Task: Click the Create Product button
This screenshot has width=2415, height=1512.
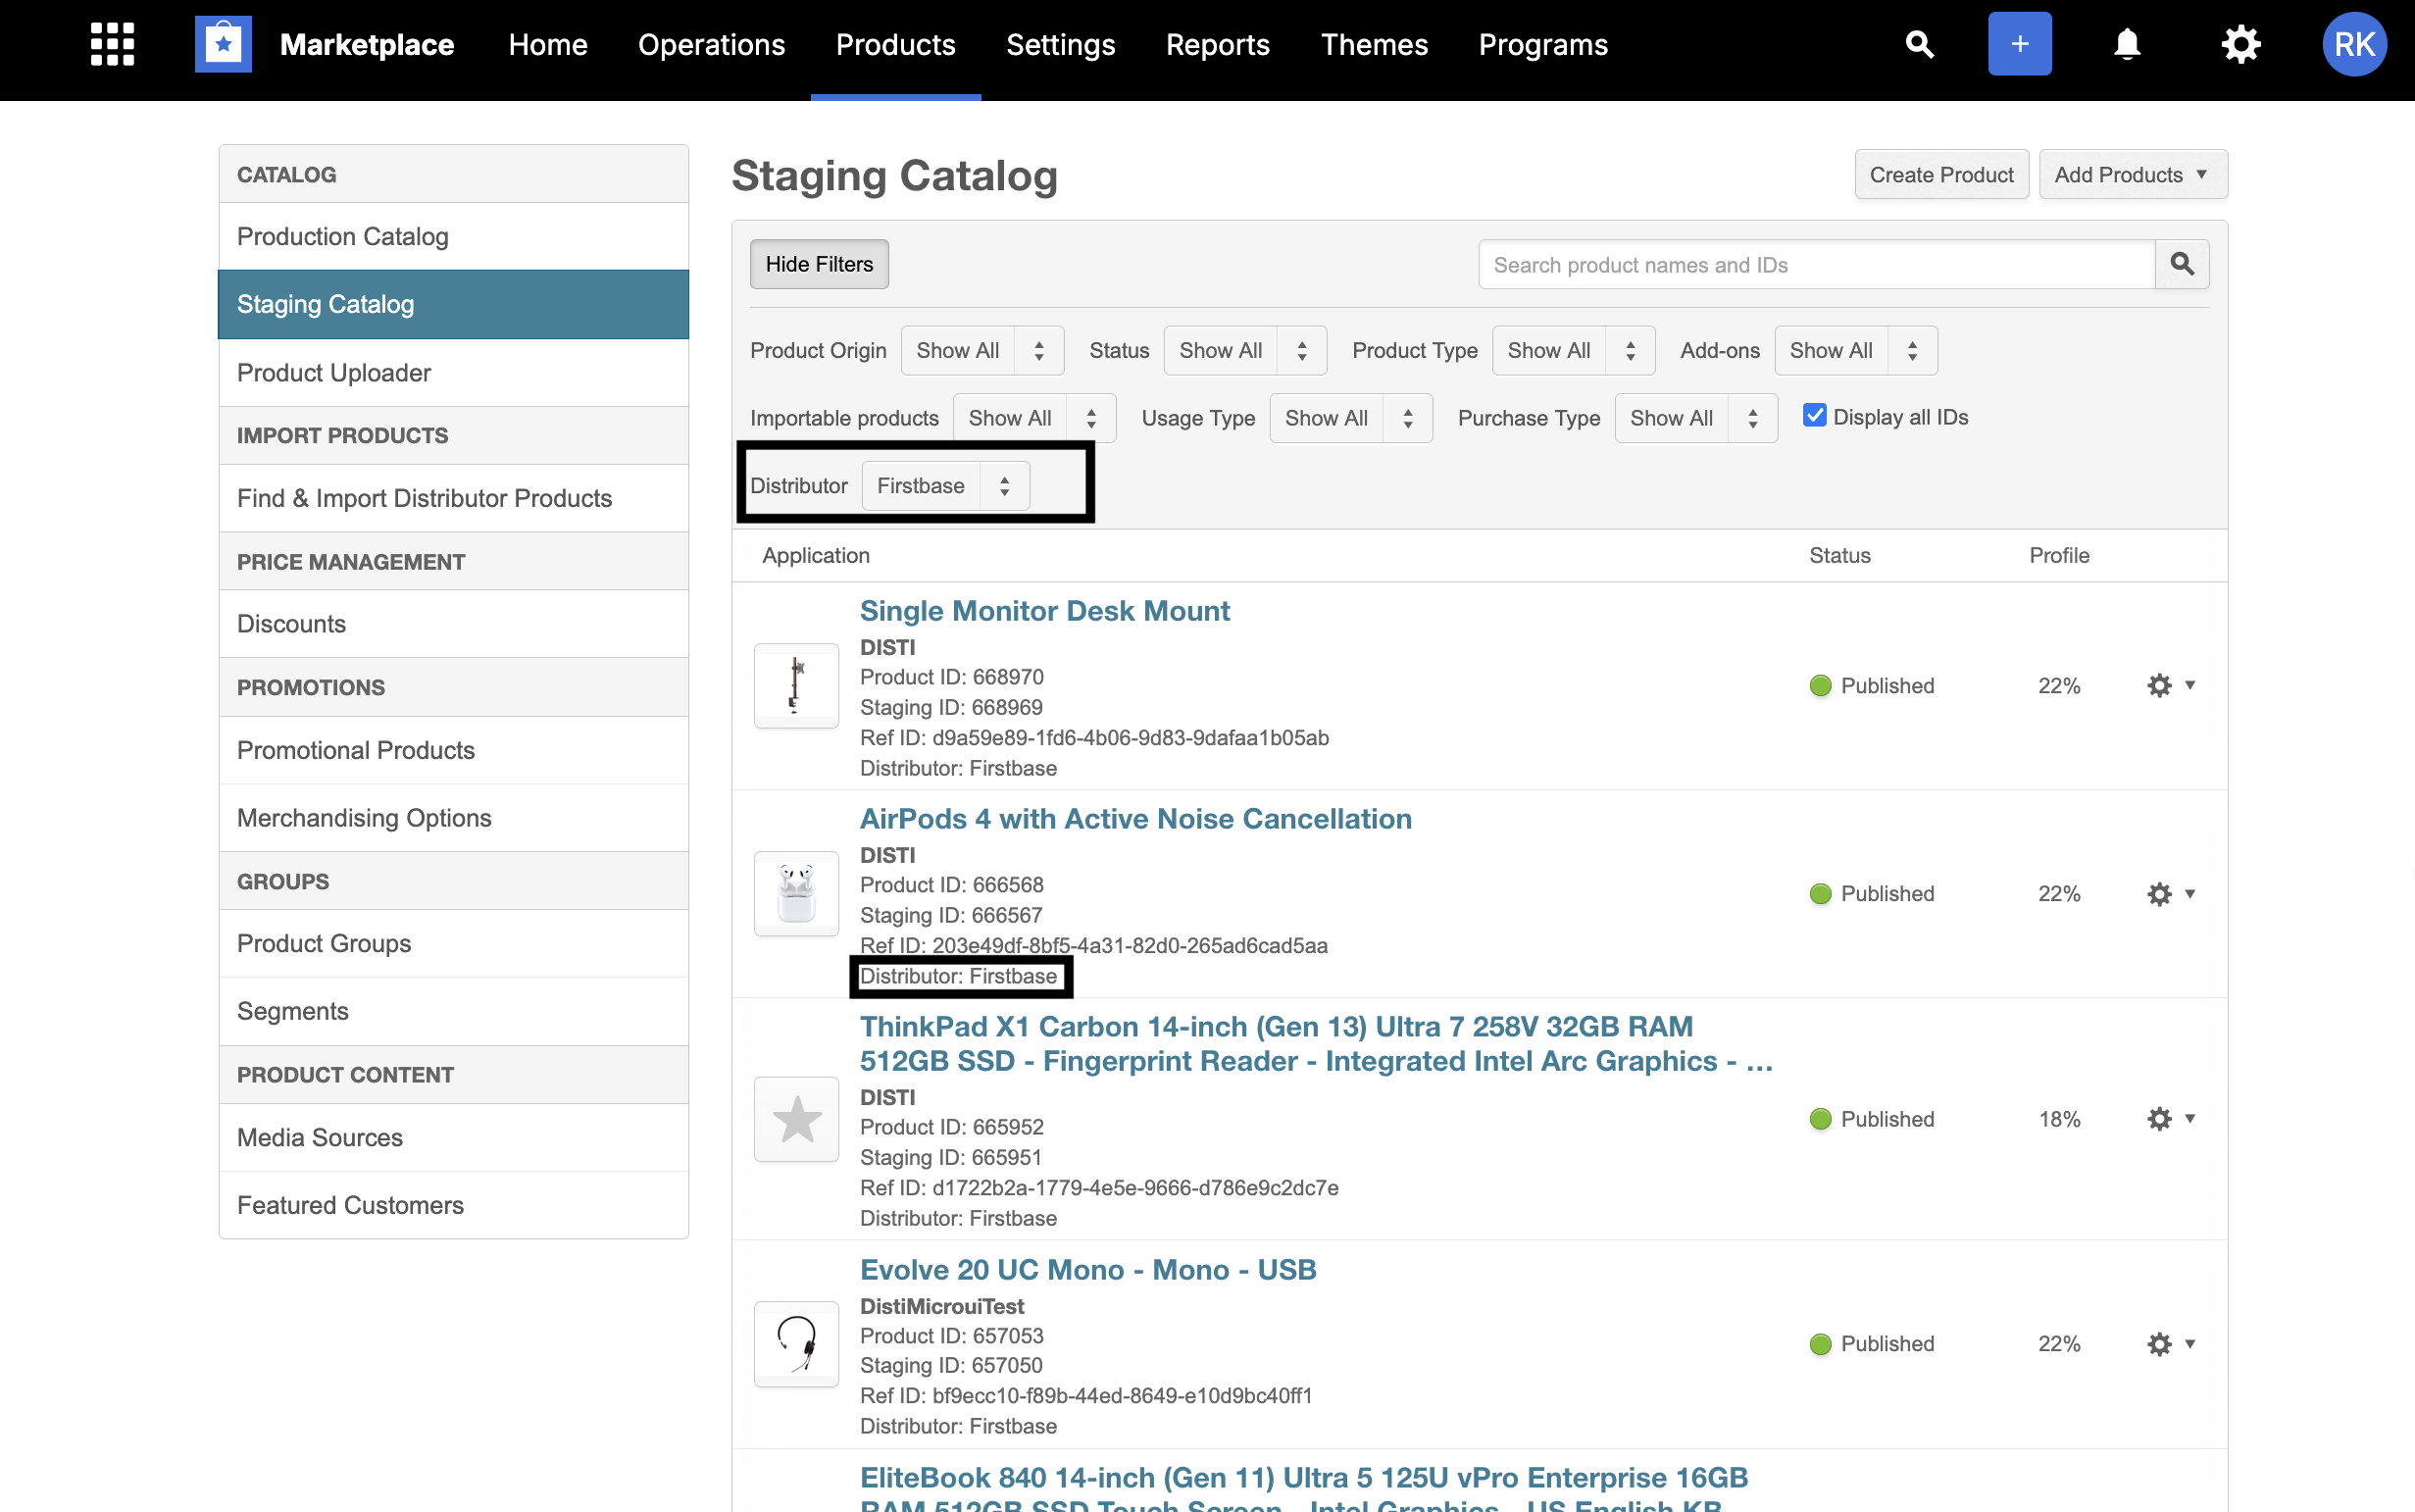Action: click(x=1940, y=175)
